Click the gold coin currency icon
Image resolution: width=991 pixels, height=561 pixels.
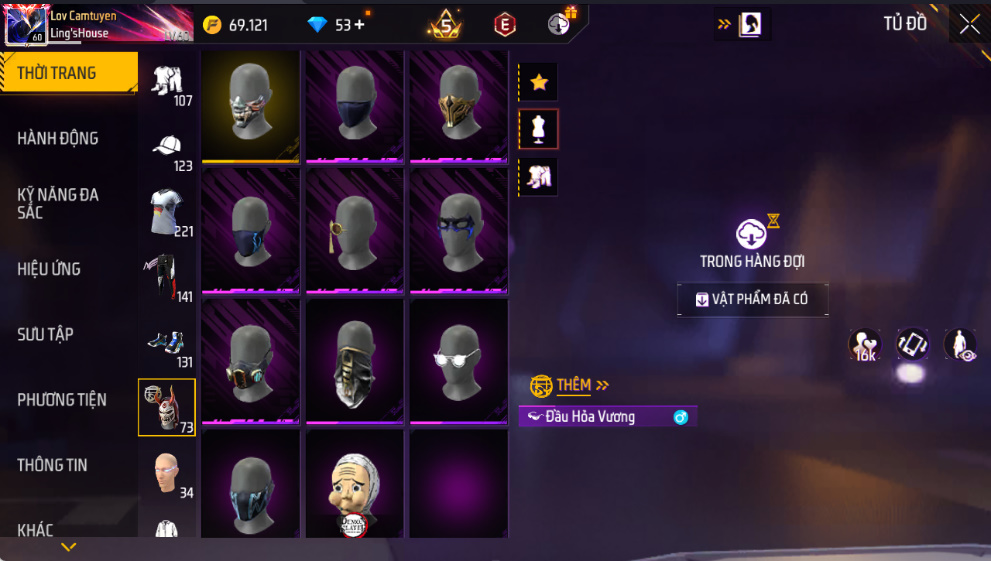[x=212, y=25]
